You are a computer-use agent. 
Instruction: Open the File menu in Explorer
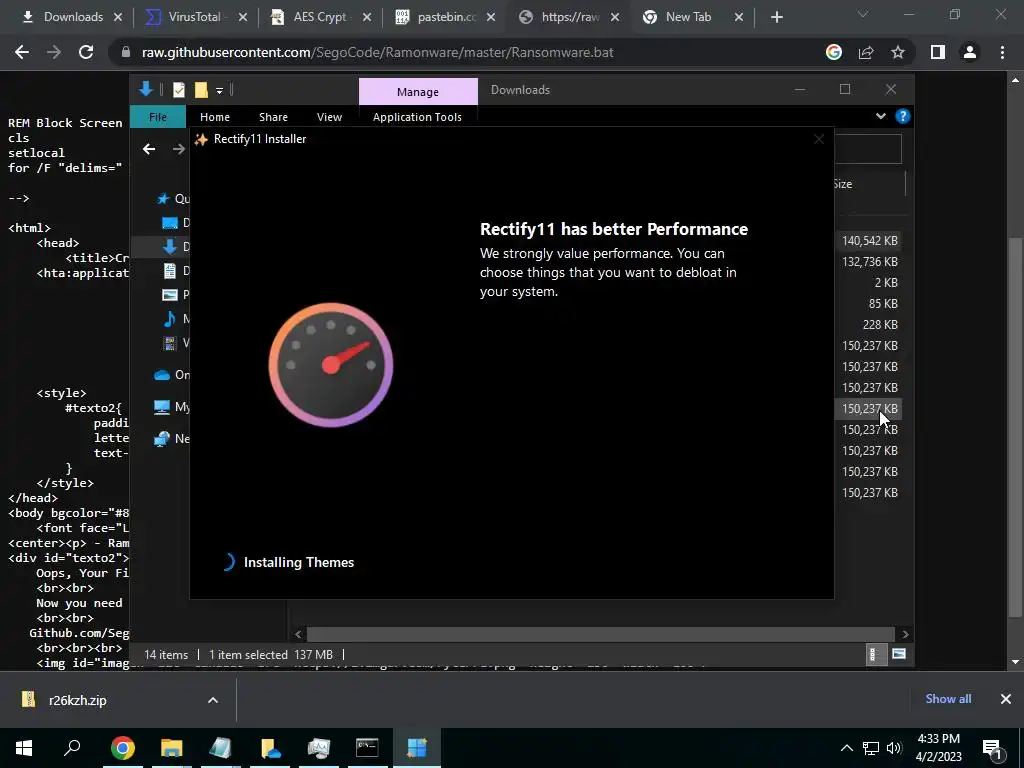[x=157, y=117]
